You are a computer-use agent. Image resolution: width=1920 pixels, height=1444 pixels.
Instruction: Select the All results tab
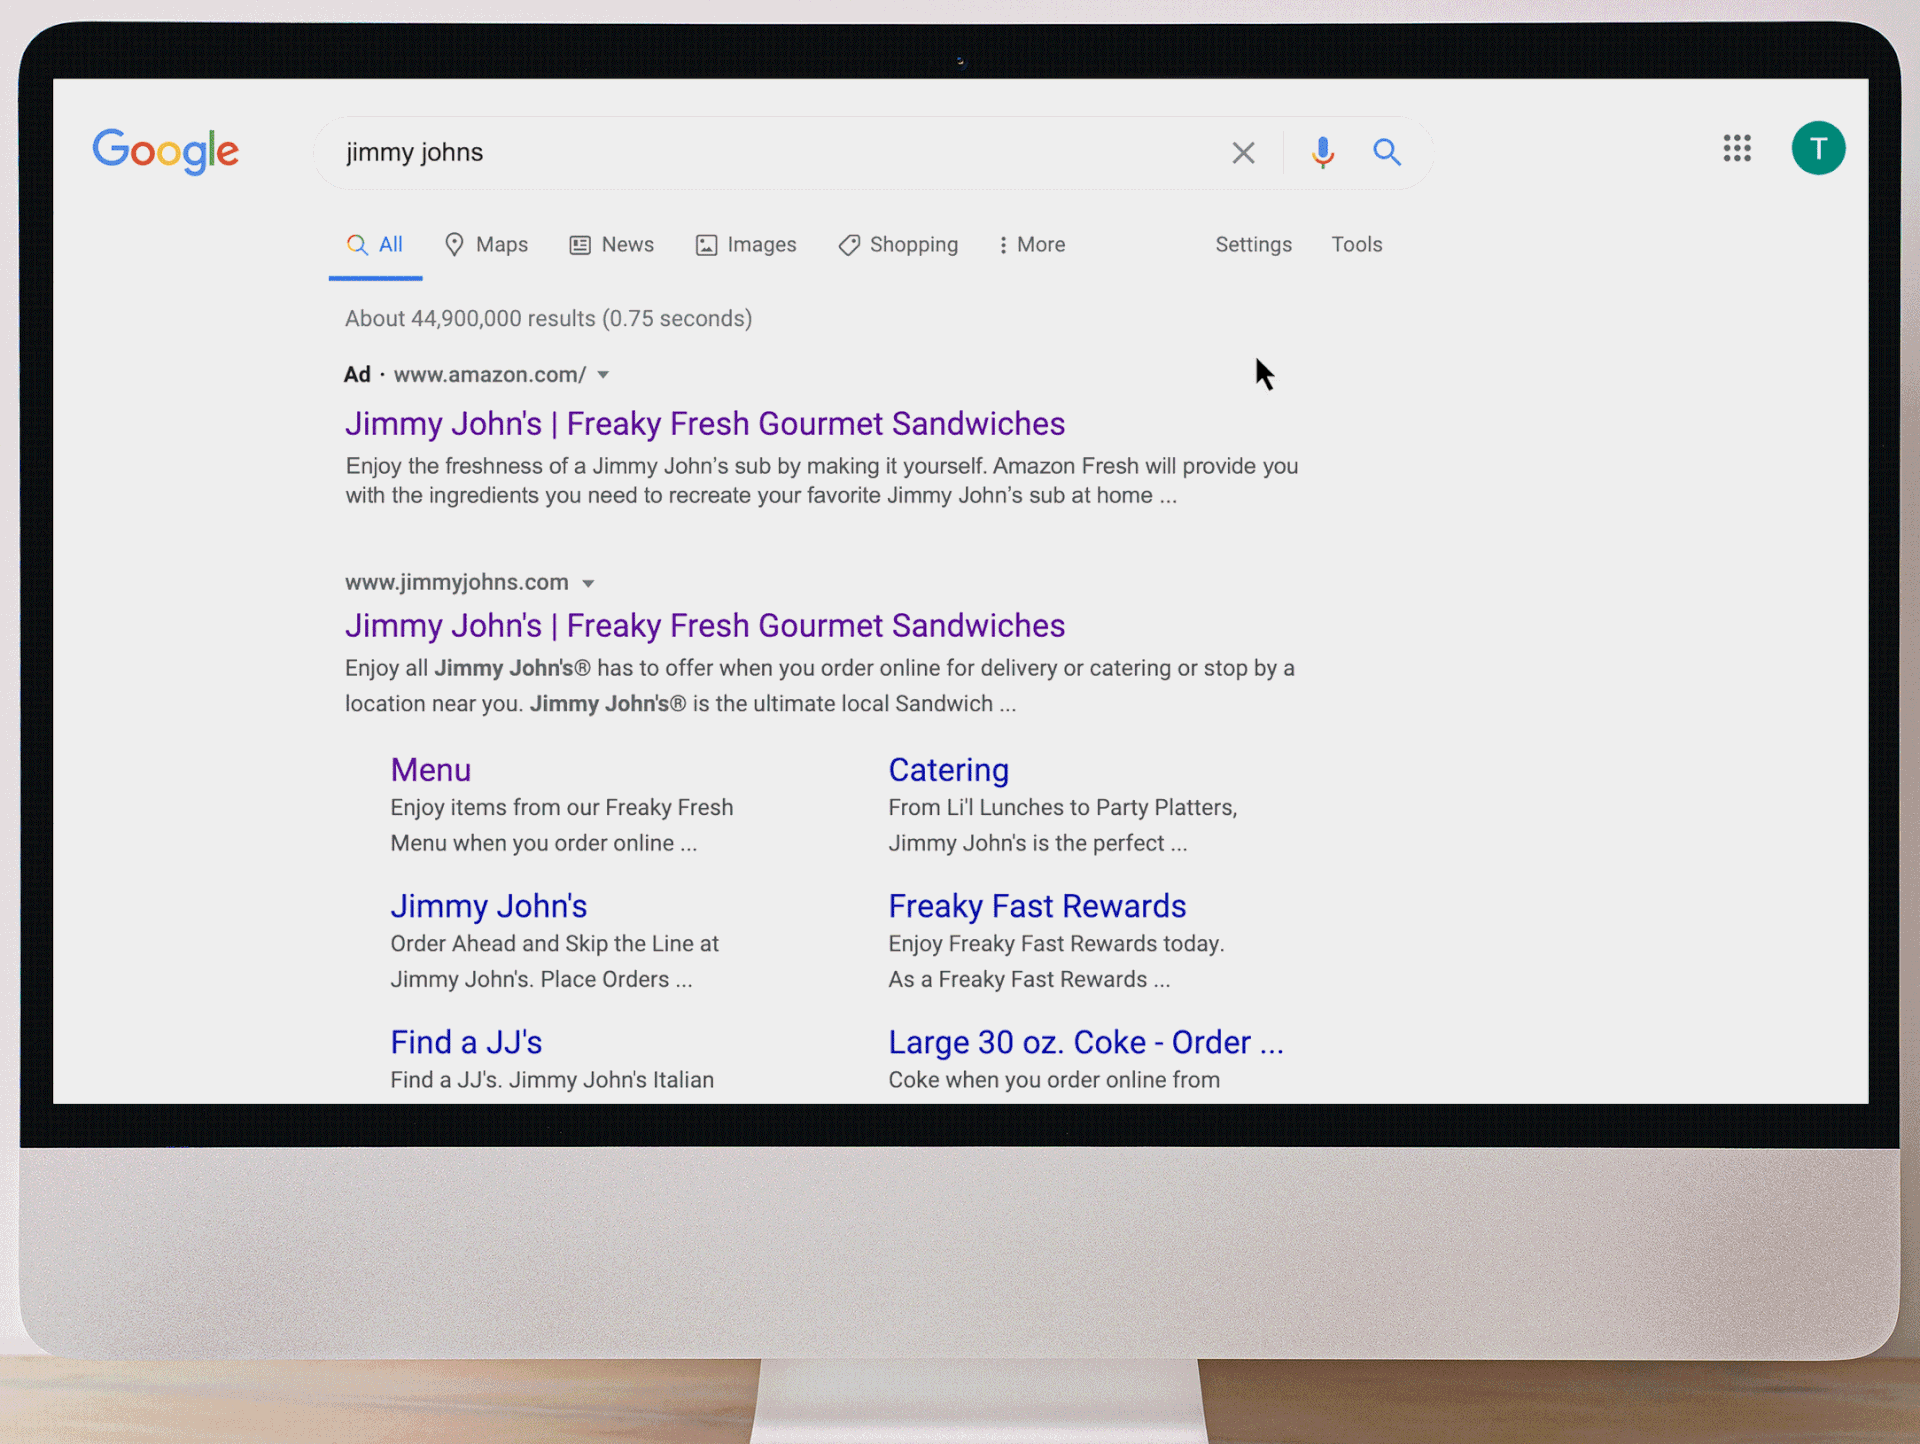click(x=375, y=245)
